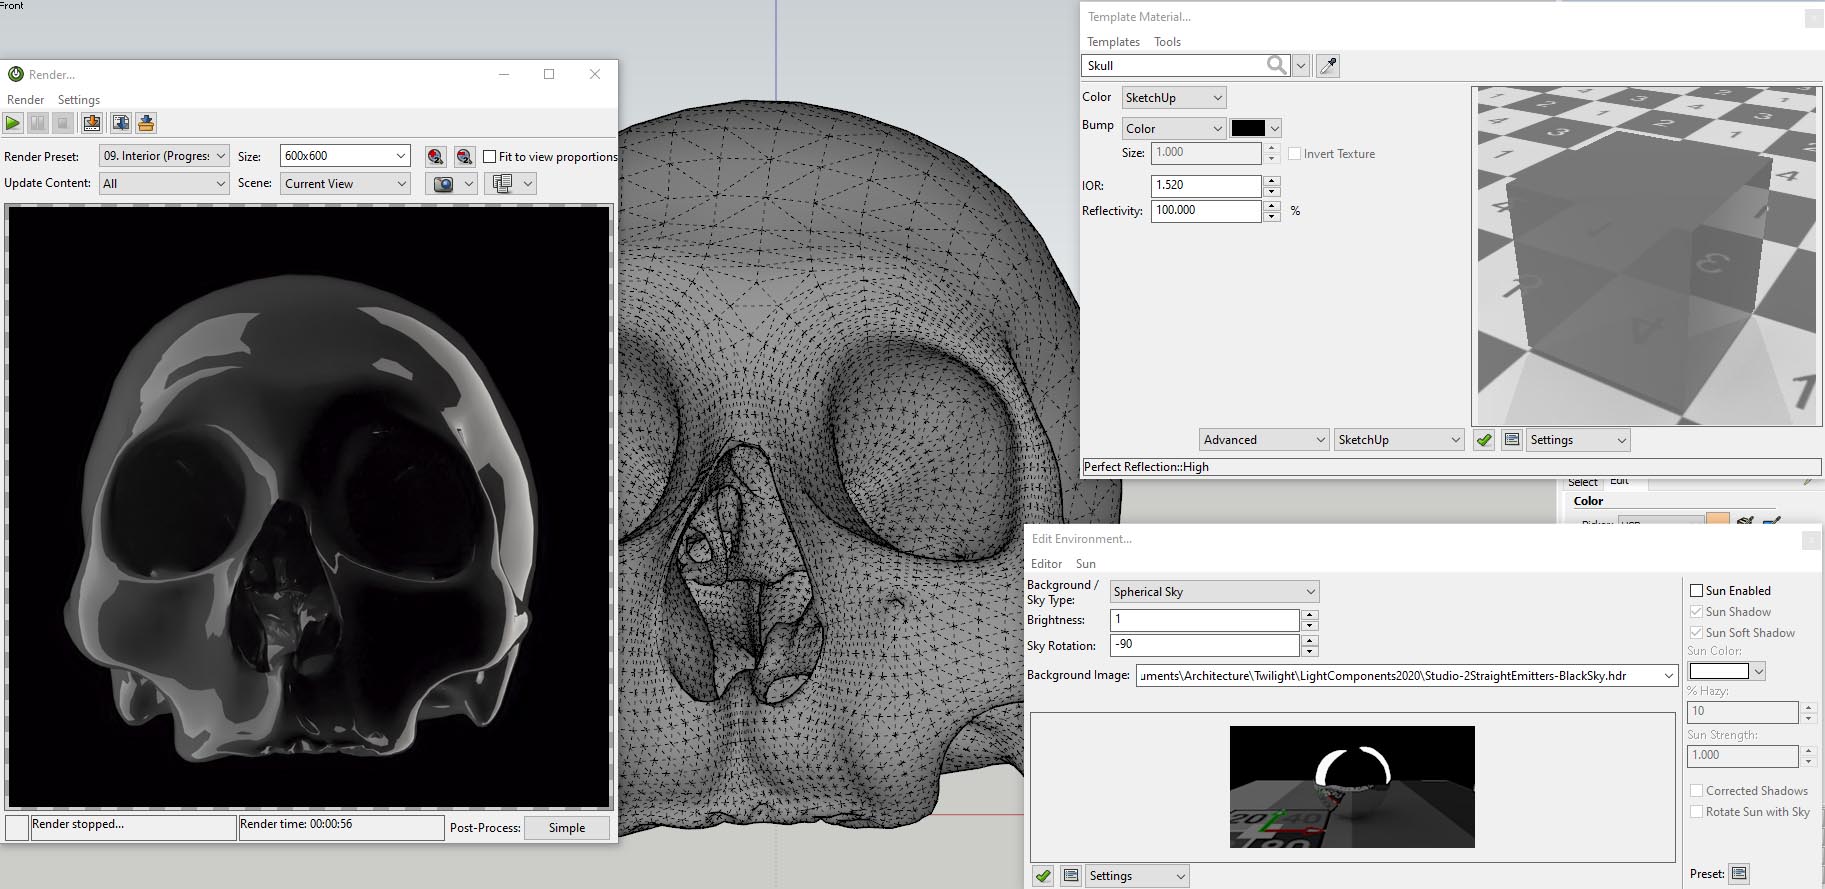Open Settings dropdown in Template Material window
1825x889 pixels.
1578,440
